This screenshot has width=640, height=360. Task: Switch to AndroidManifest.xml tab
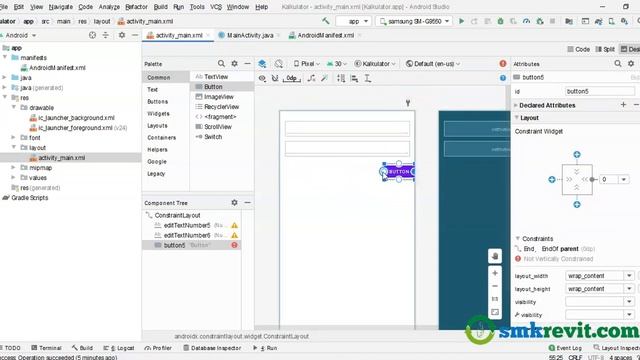[325, 36]
